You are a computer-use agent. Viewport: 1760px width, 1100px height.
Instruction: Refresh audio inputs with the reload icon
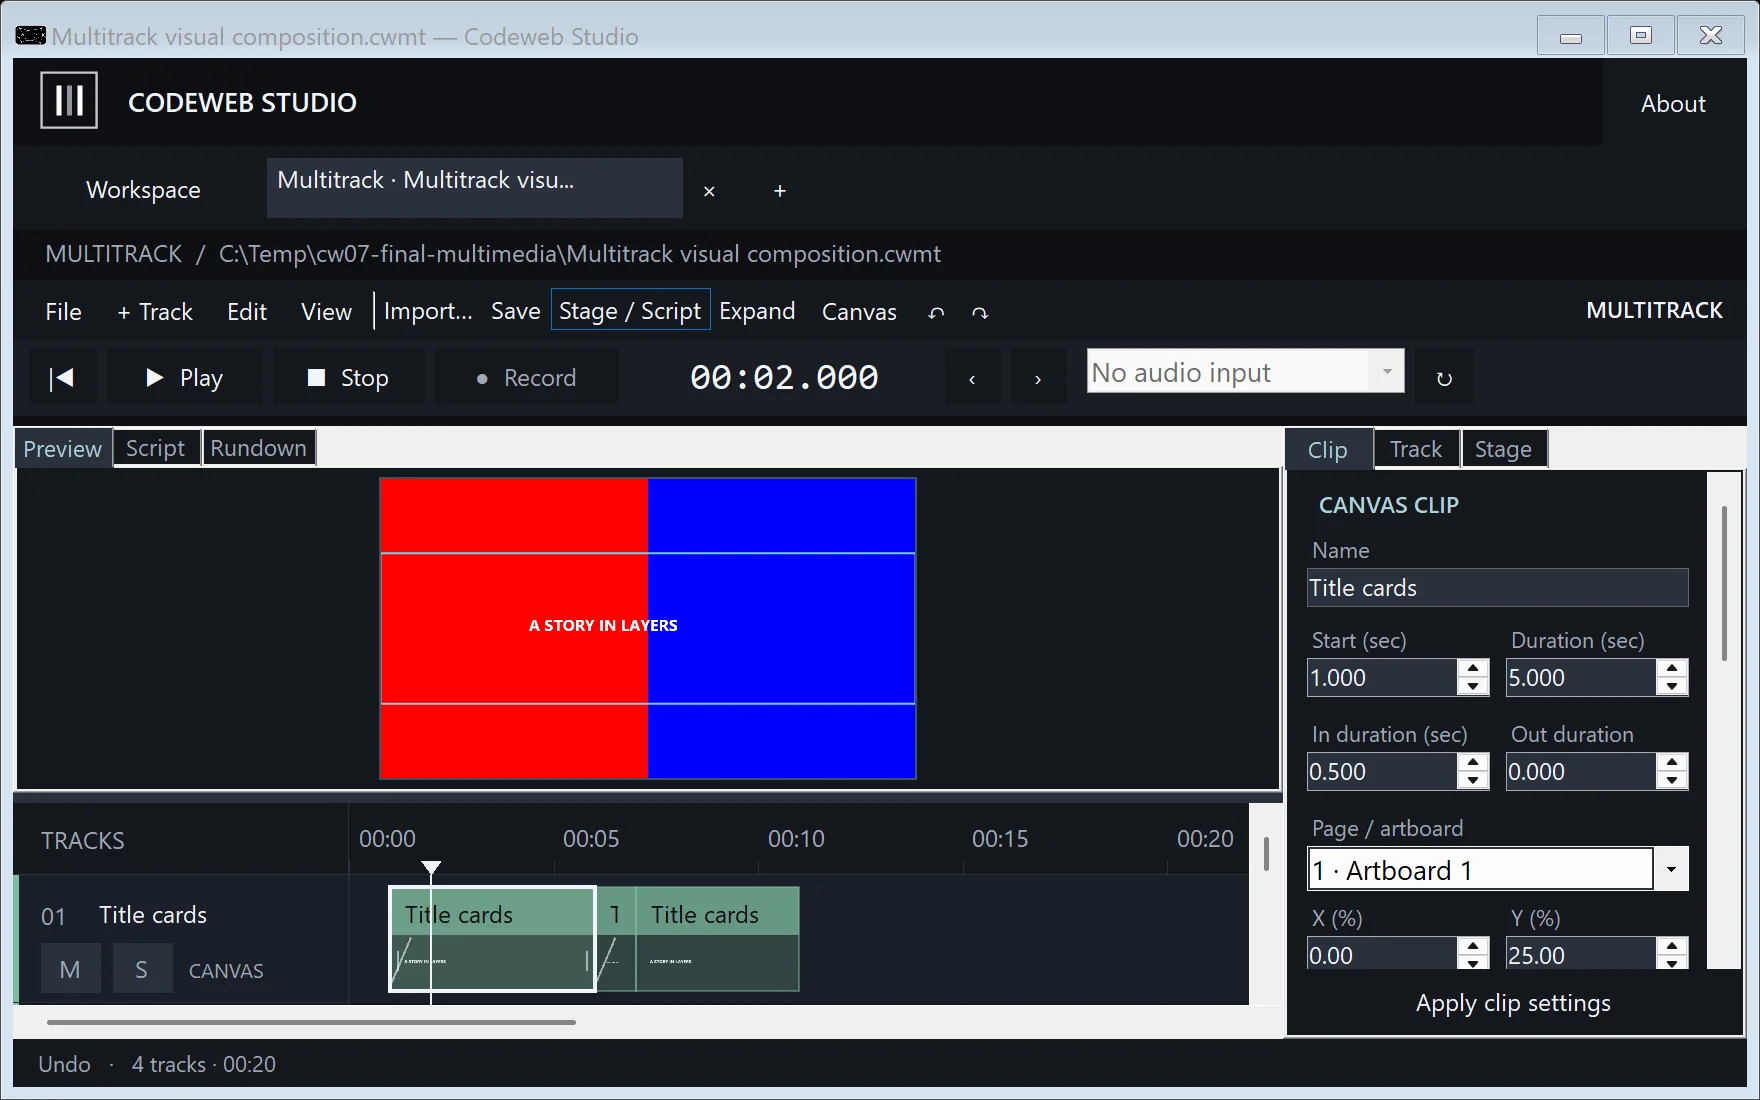coord(1444,378)
